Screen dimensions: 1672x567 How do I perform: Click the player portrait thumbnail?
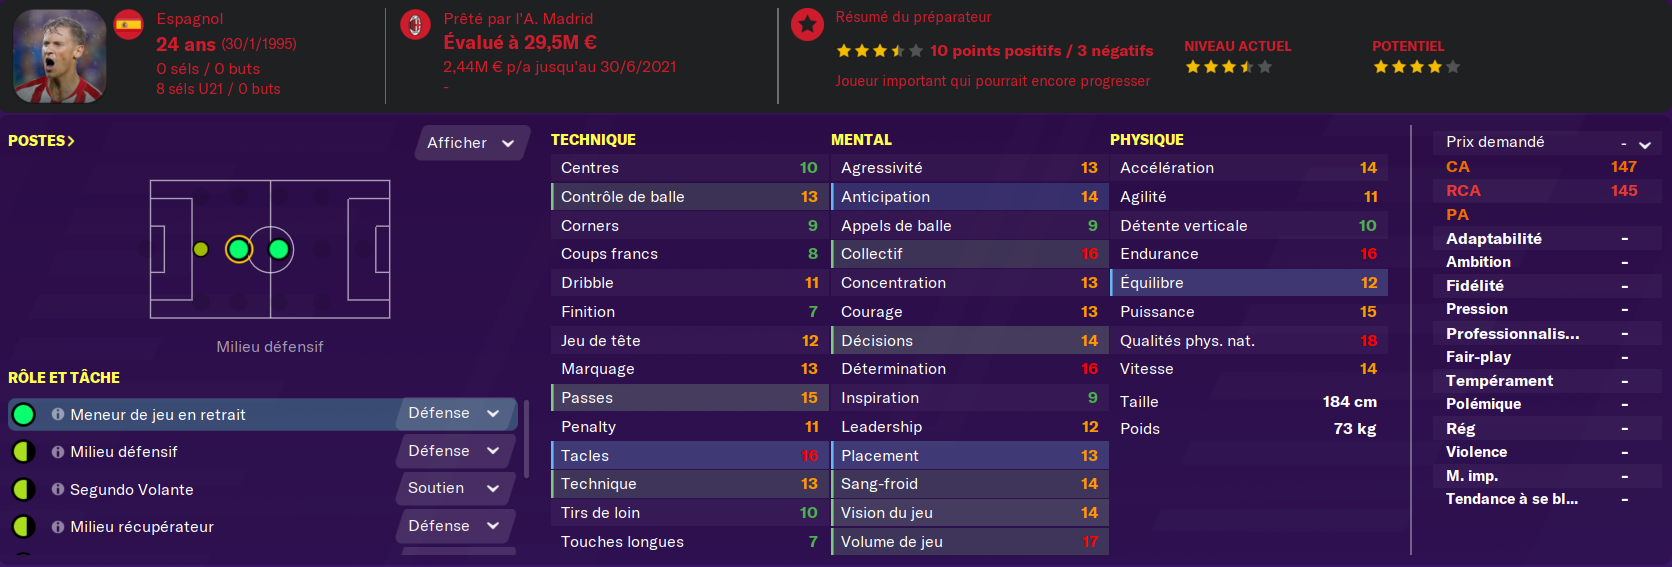pos(60,56)
